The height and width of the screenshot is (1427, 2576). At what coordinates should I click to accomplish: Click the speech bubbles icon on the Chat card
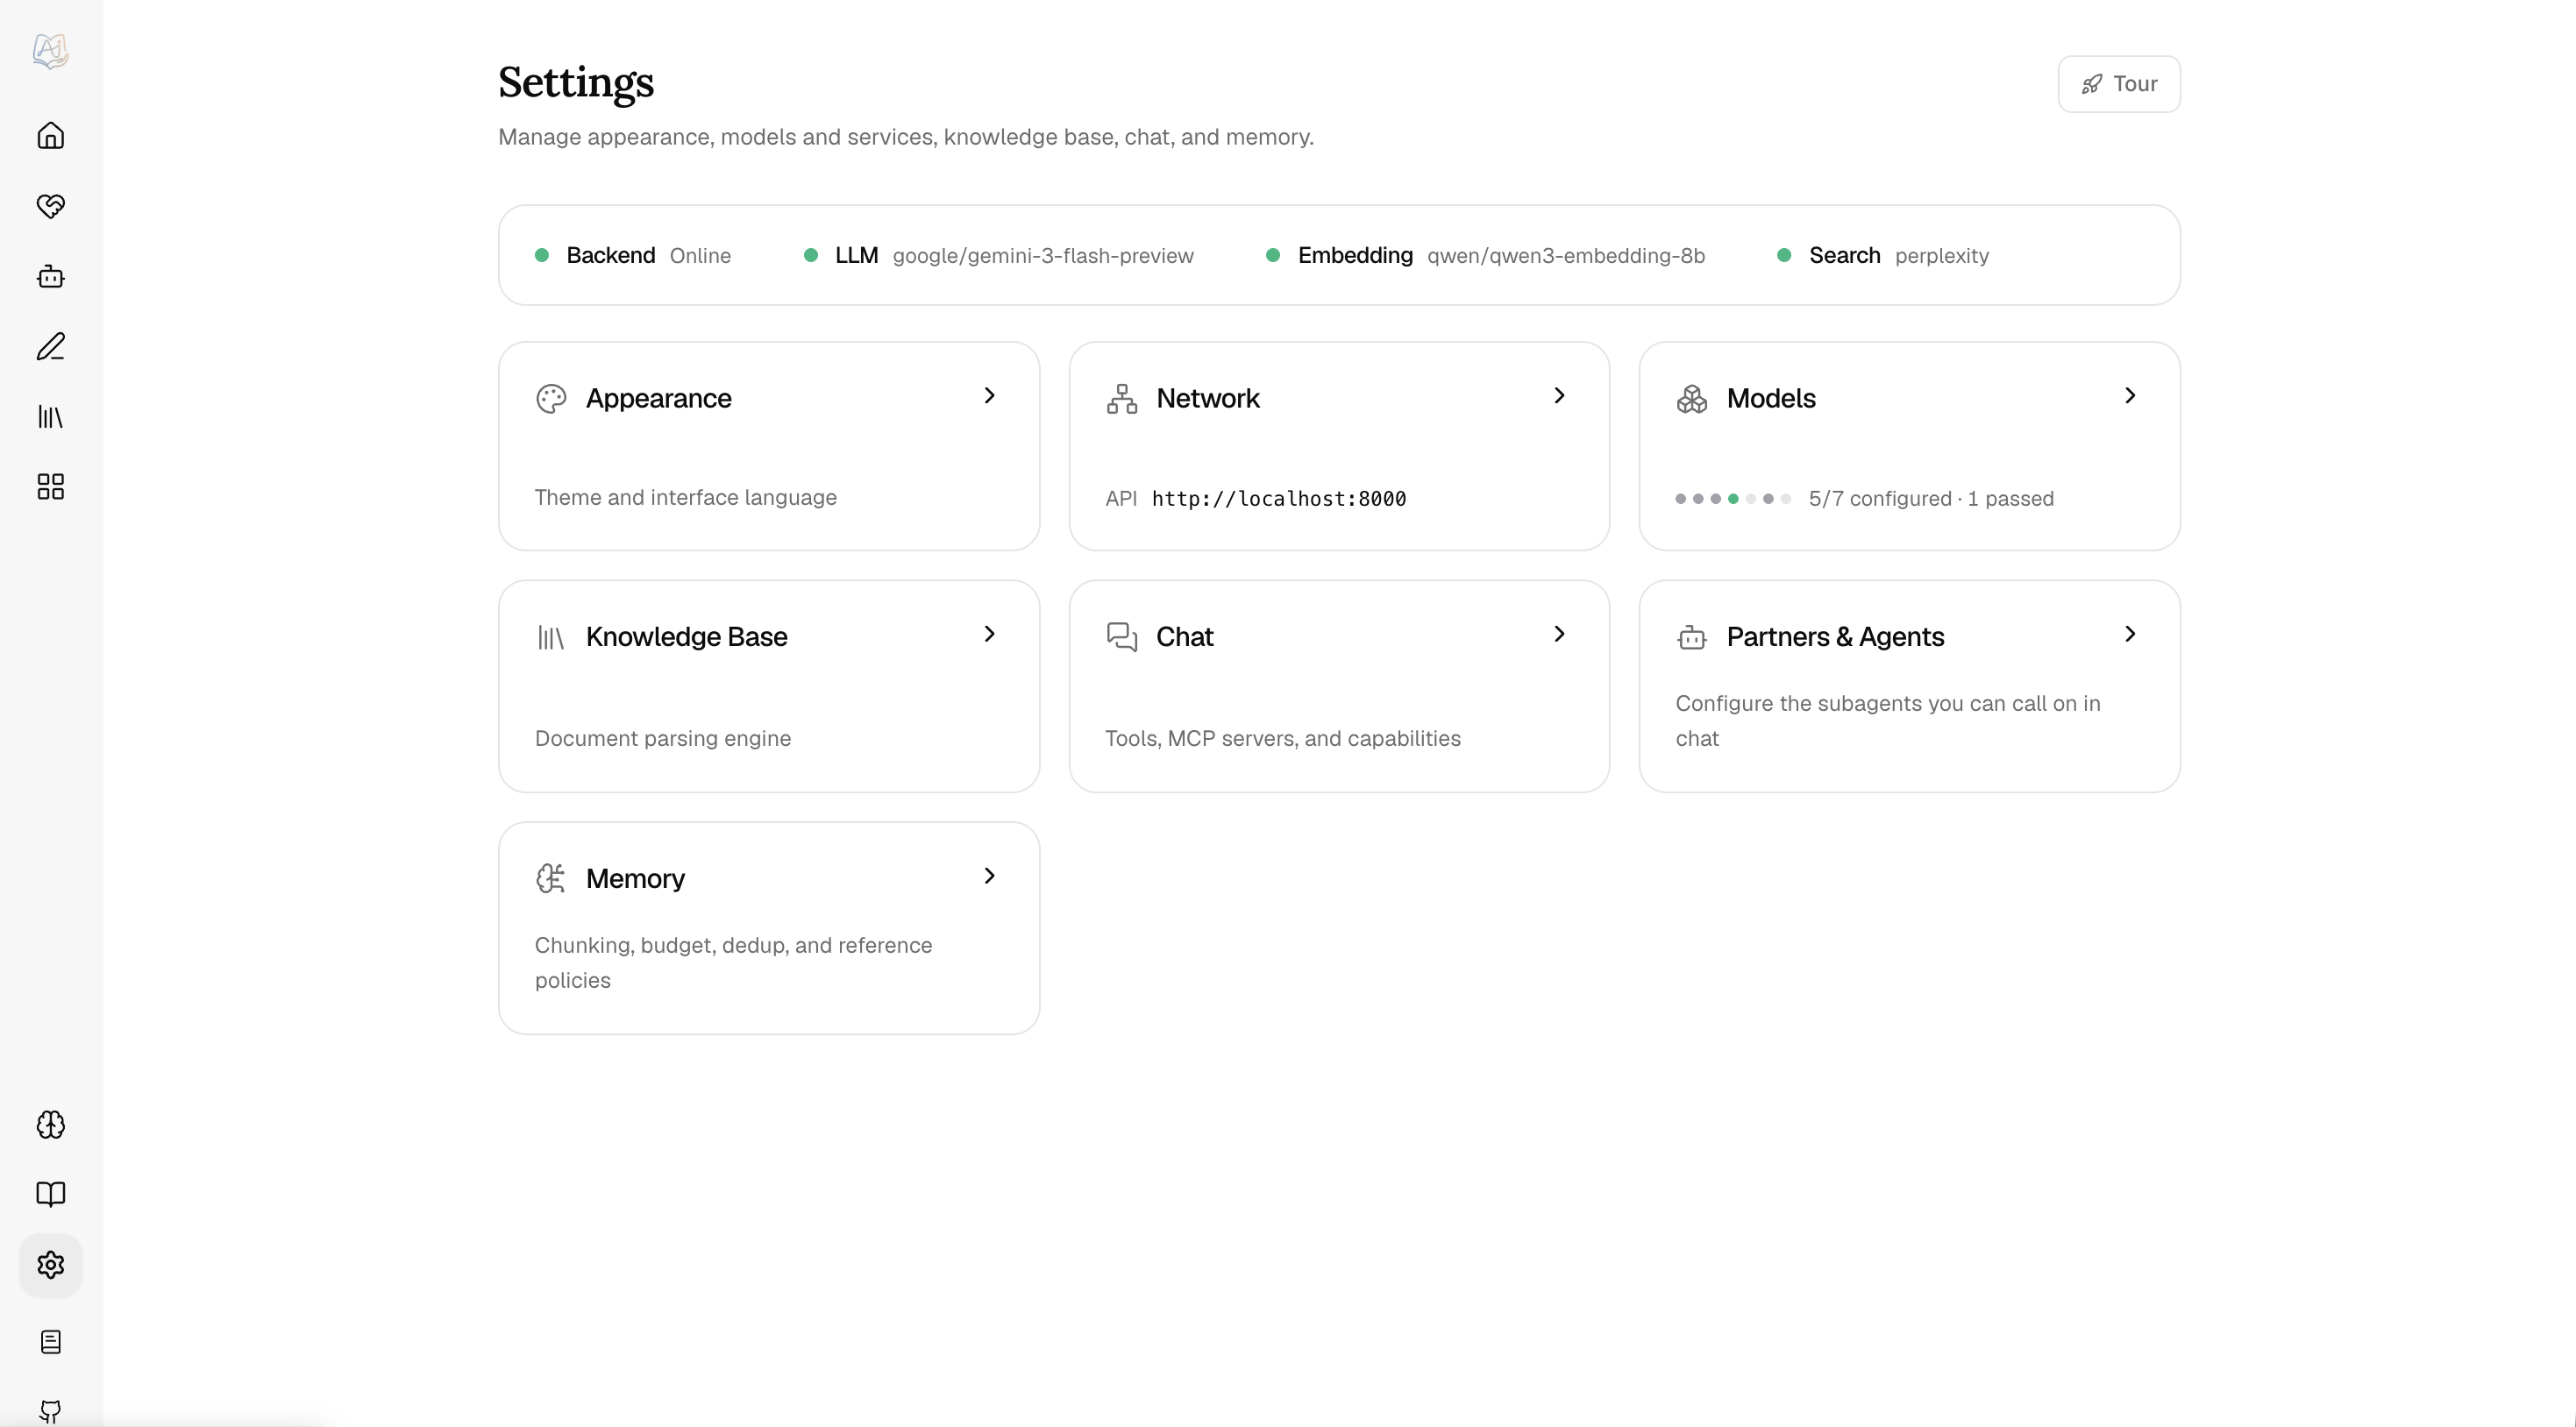click(1122, 637)
